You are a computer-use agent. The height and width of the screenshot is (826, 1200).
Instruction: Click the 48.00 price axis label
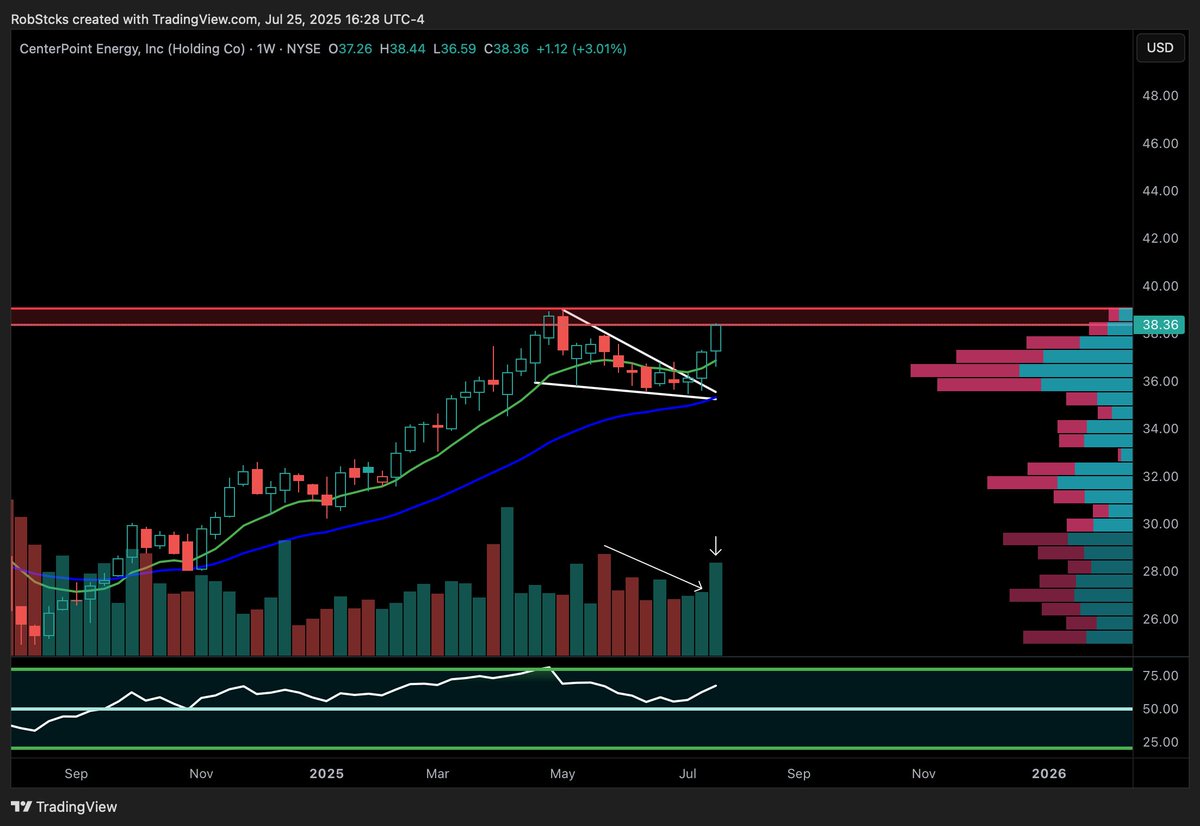coord(1160,96)
